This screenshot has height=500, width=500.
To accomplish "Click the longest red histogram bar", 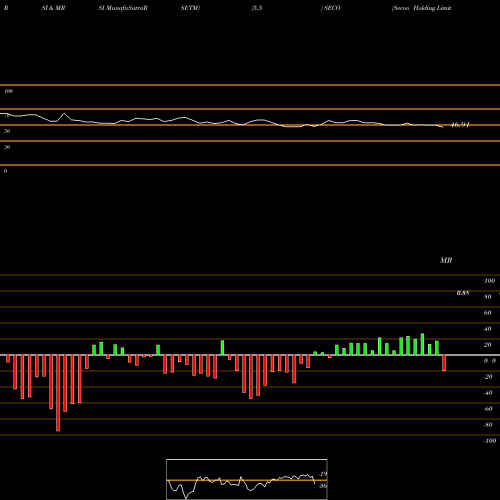I will pyautogui.click(x=58, y=393).
